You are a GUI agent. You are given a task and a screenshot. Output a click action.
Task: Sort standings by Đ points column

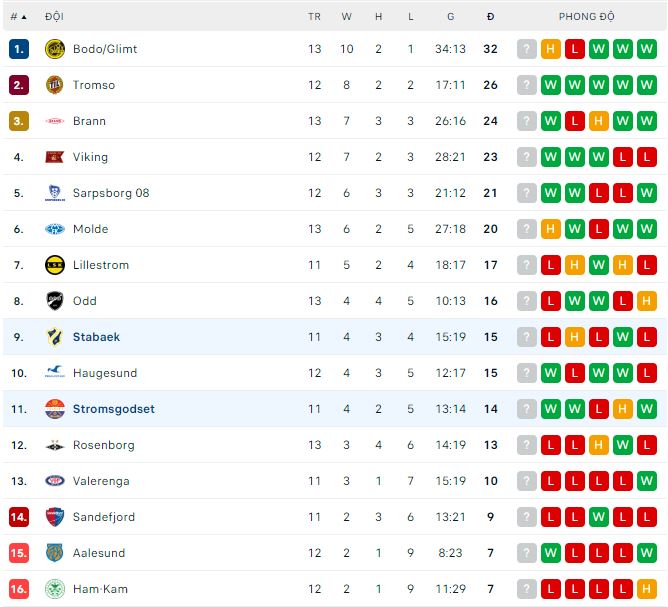pyautogui.click(x=490, y=17)
